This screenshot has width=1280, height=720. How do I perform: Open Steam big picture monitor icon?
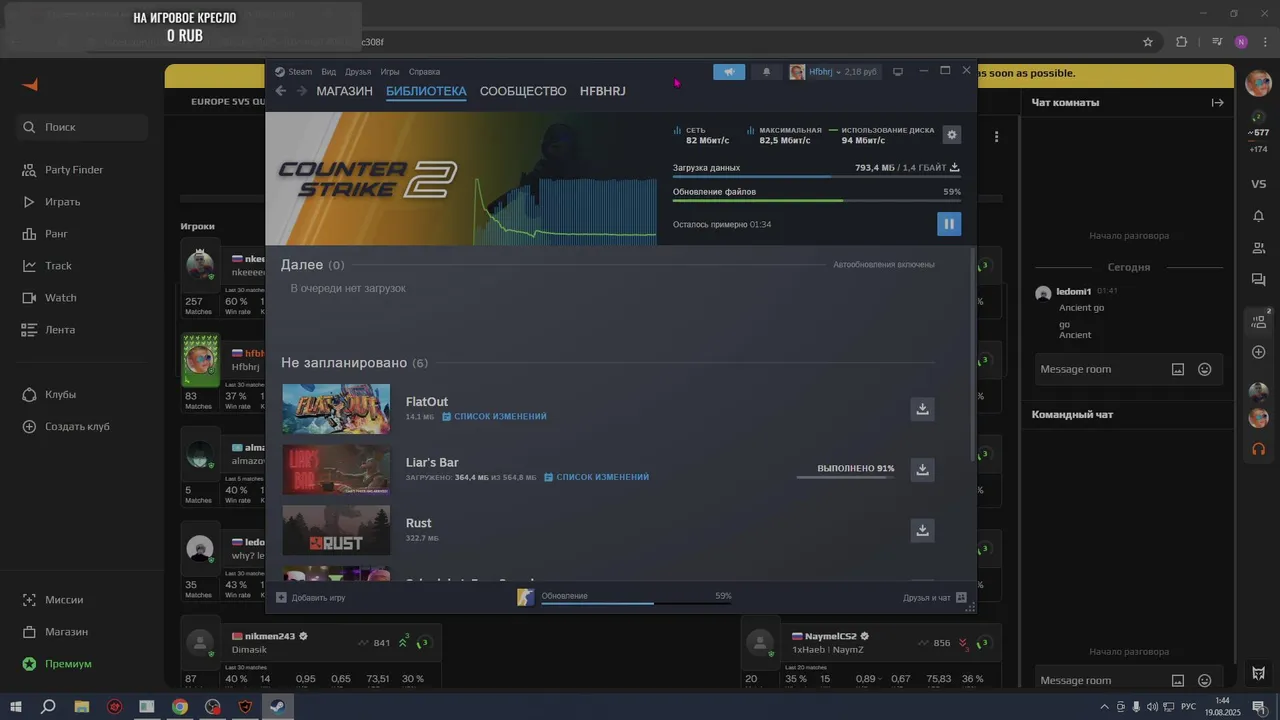898,72
